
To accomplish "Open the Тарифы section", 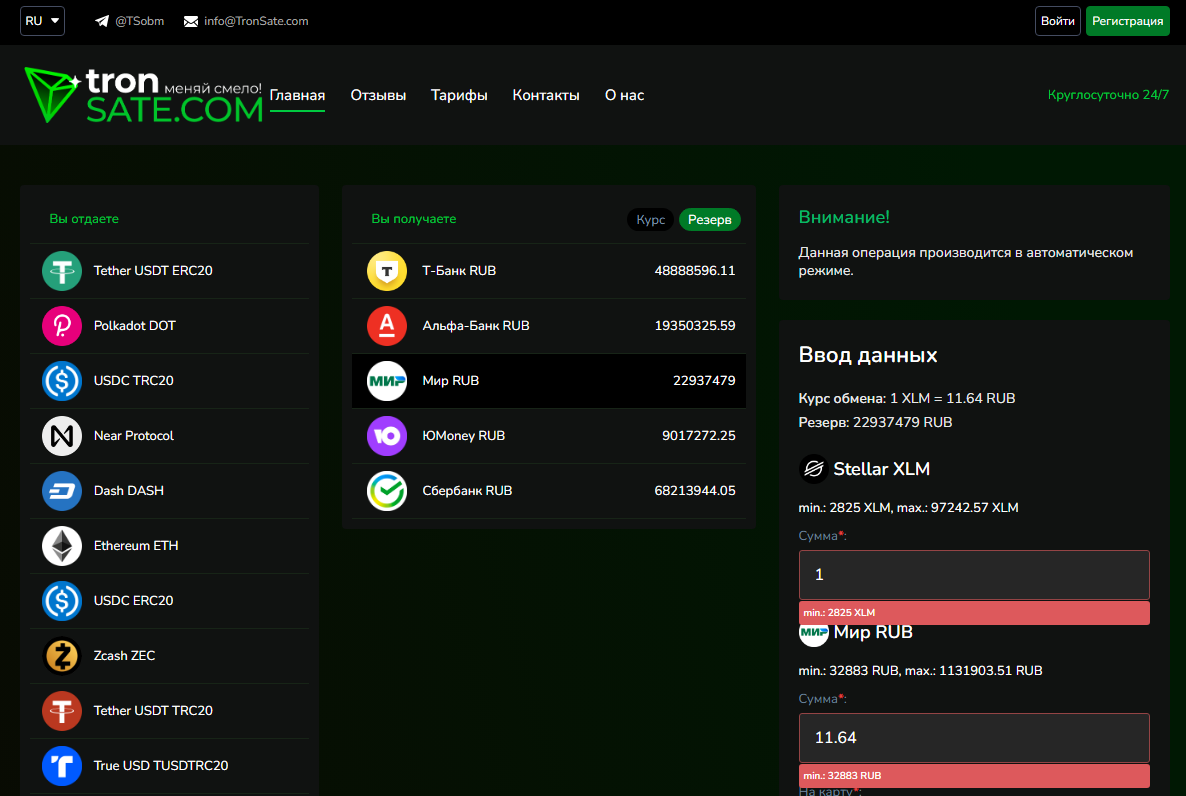I will 459,95.
